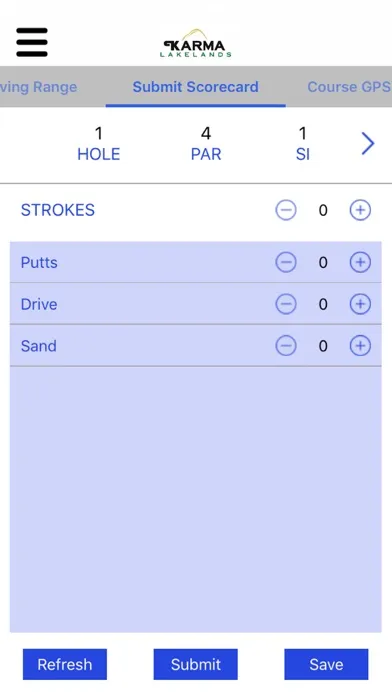Save the scorecard with Save button
This screenshot has height=696, width=392.
click(x=326, y=664)
